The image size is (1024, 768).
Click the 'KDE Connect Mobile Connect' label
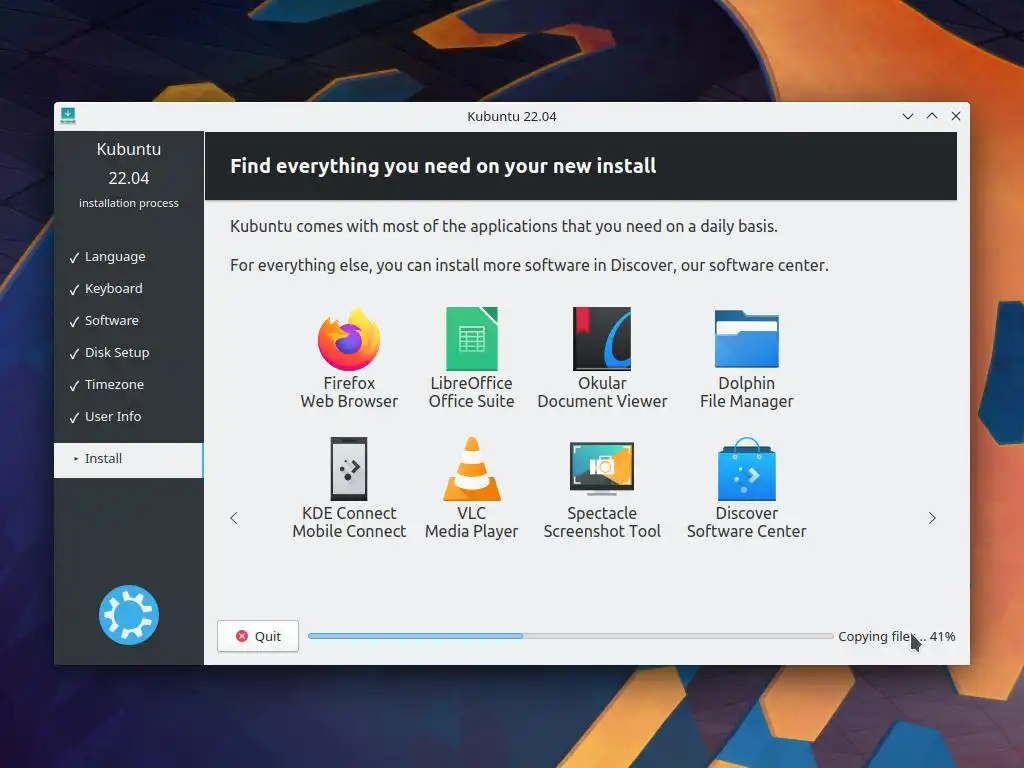coord(349,522)
